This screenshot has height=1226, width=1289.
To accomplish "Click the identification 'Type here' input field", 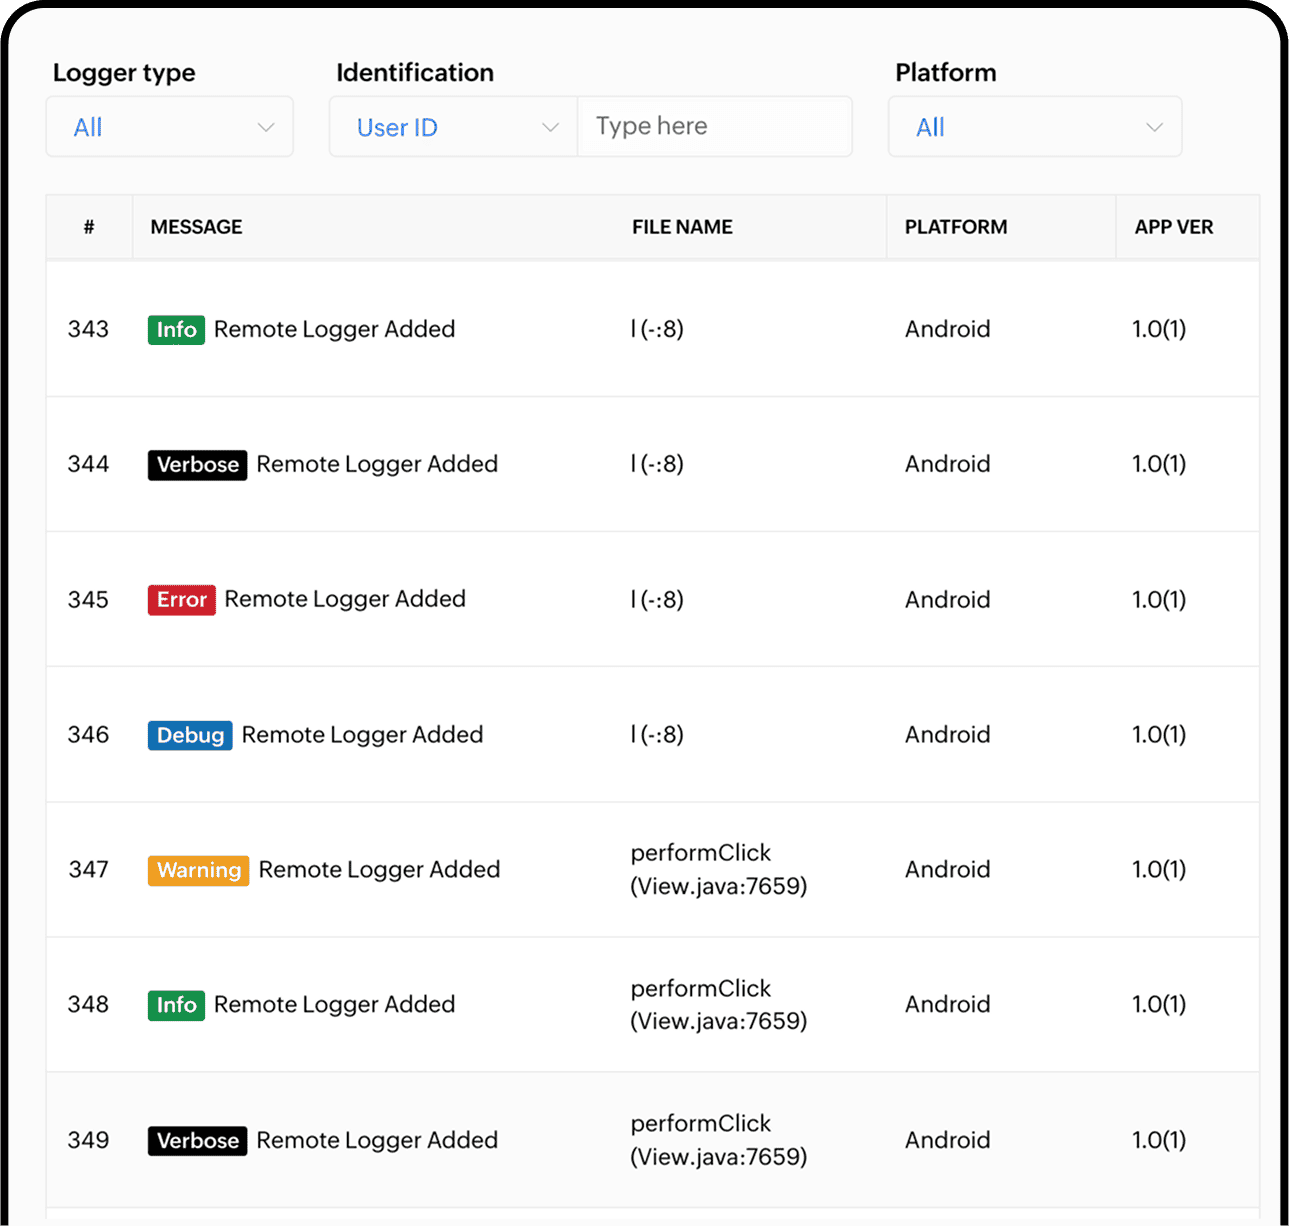I will (x=714, y=126).
